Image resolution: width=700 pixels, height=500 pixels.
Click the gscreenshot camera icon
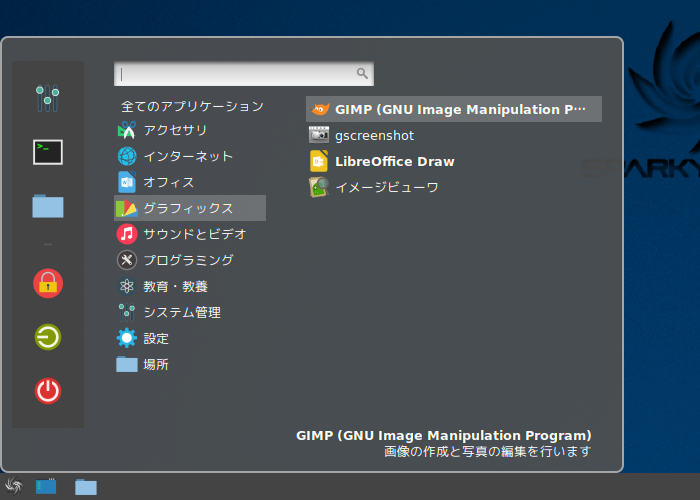[x=319, y=135]
